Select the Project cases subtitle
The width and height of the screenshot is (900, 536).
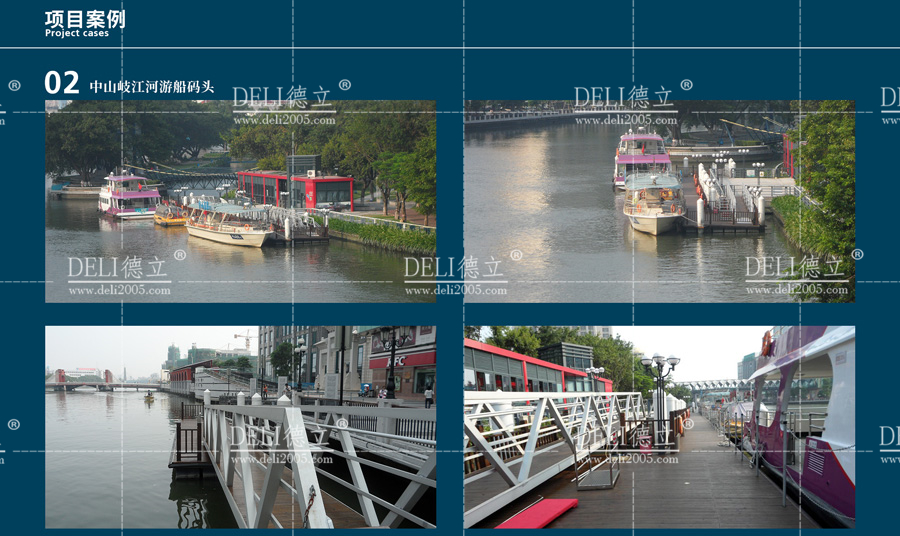(x=77, y=34)
